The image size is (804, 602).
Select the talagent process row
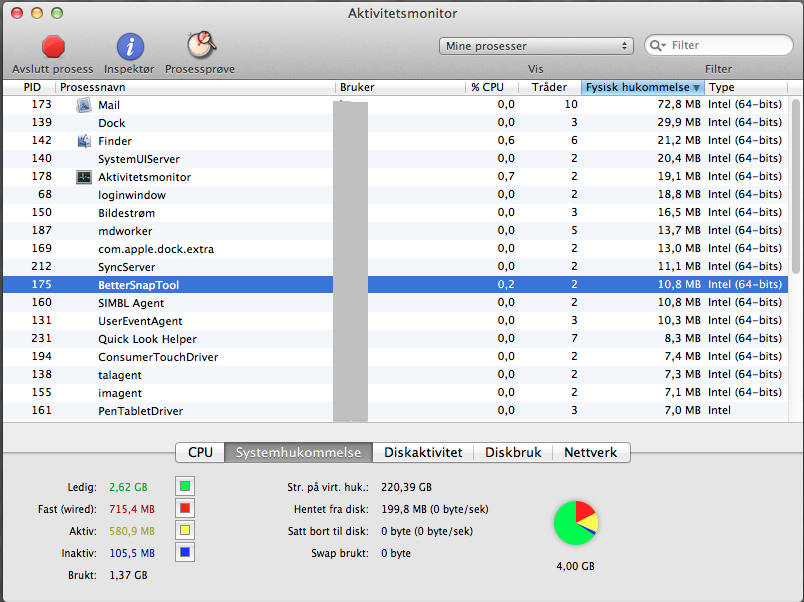pyautogui.click(x=395, y=374)
